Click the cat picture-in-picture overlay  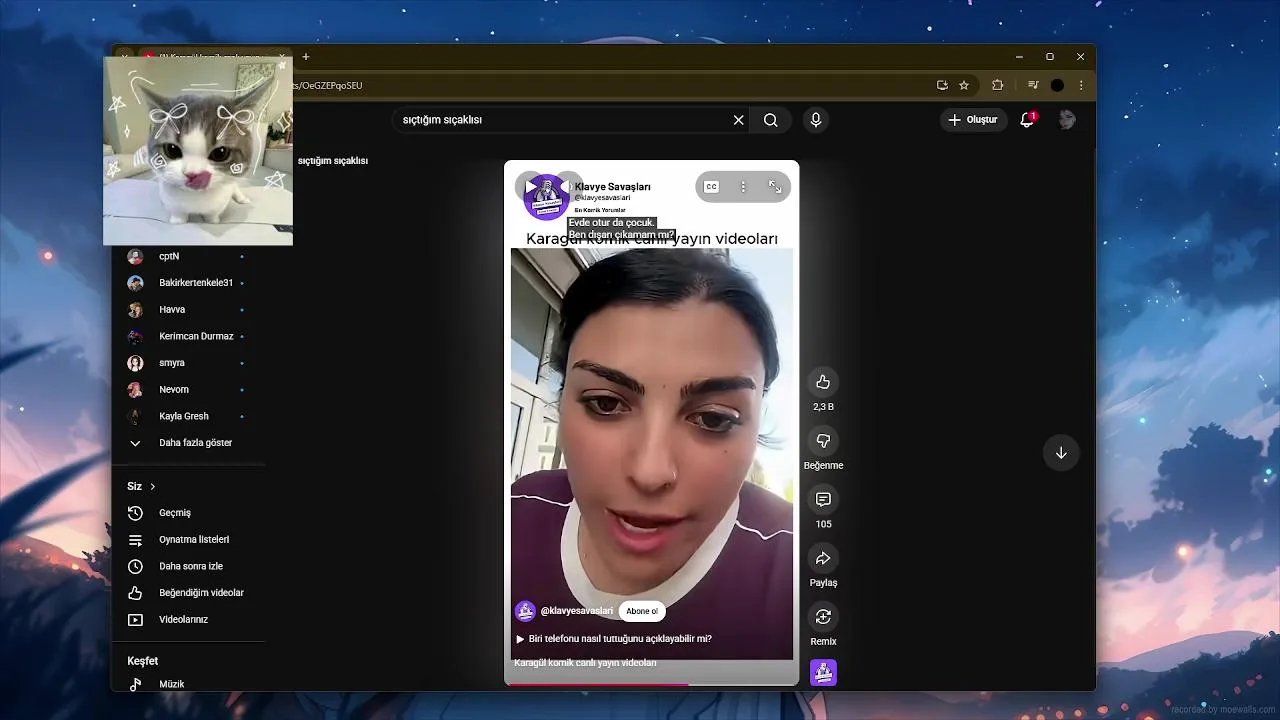tap(198, 150)
